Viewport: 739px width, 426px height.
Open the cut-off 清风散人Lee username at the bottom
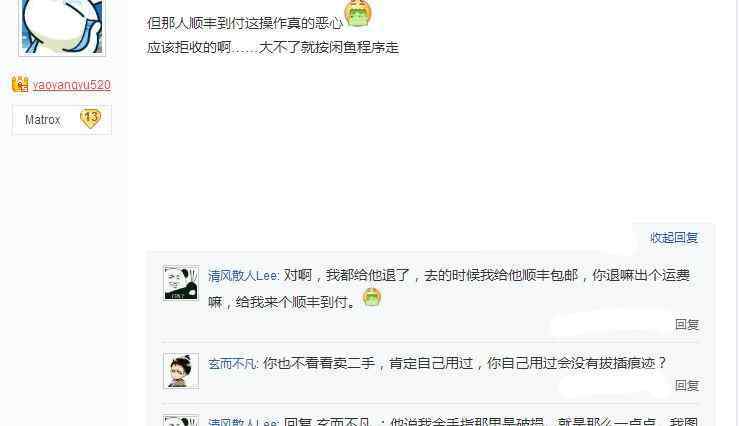244,421
